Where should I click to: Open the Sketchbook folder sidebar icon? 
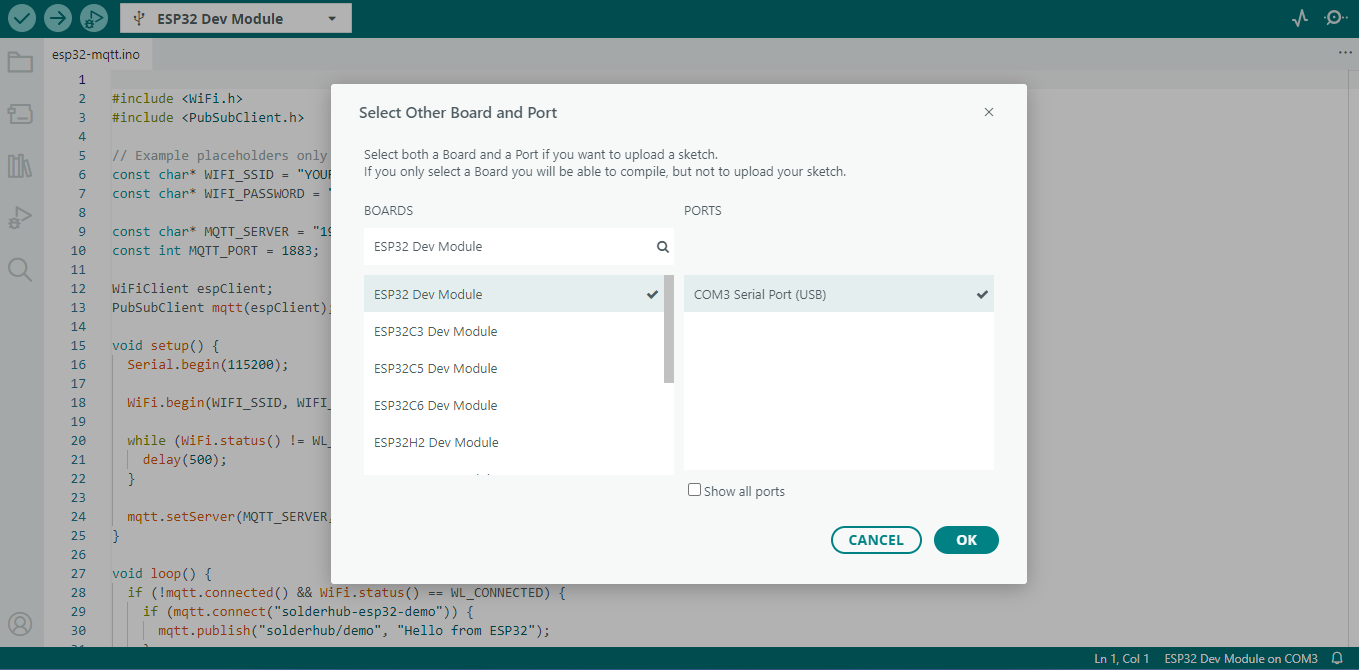point(20,63)
